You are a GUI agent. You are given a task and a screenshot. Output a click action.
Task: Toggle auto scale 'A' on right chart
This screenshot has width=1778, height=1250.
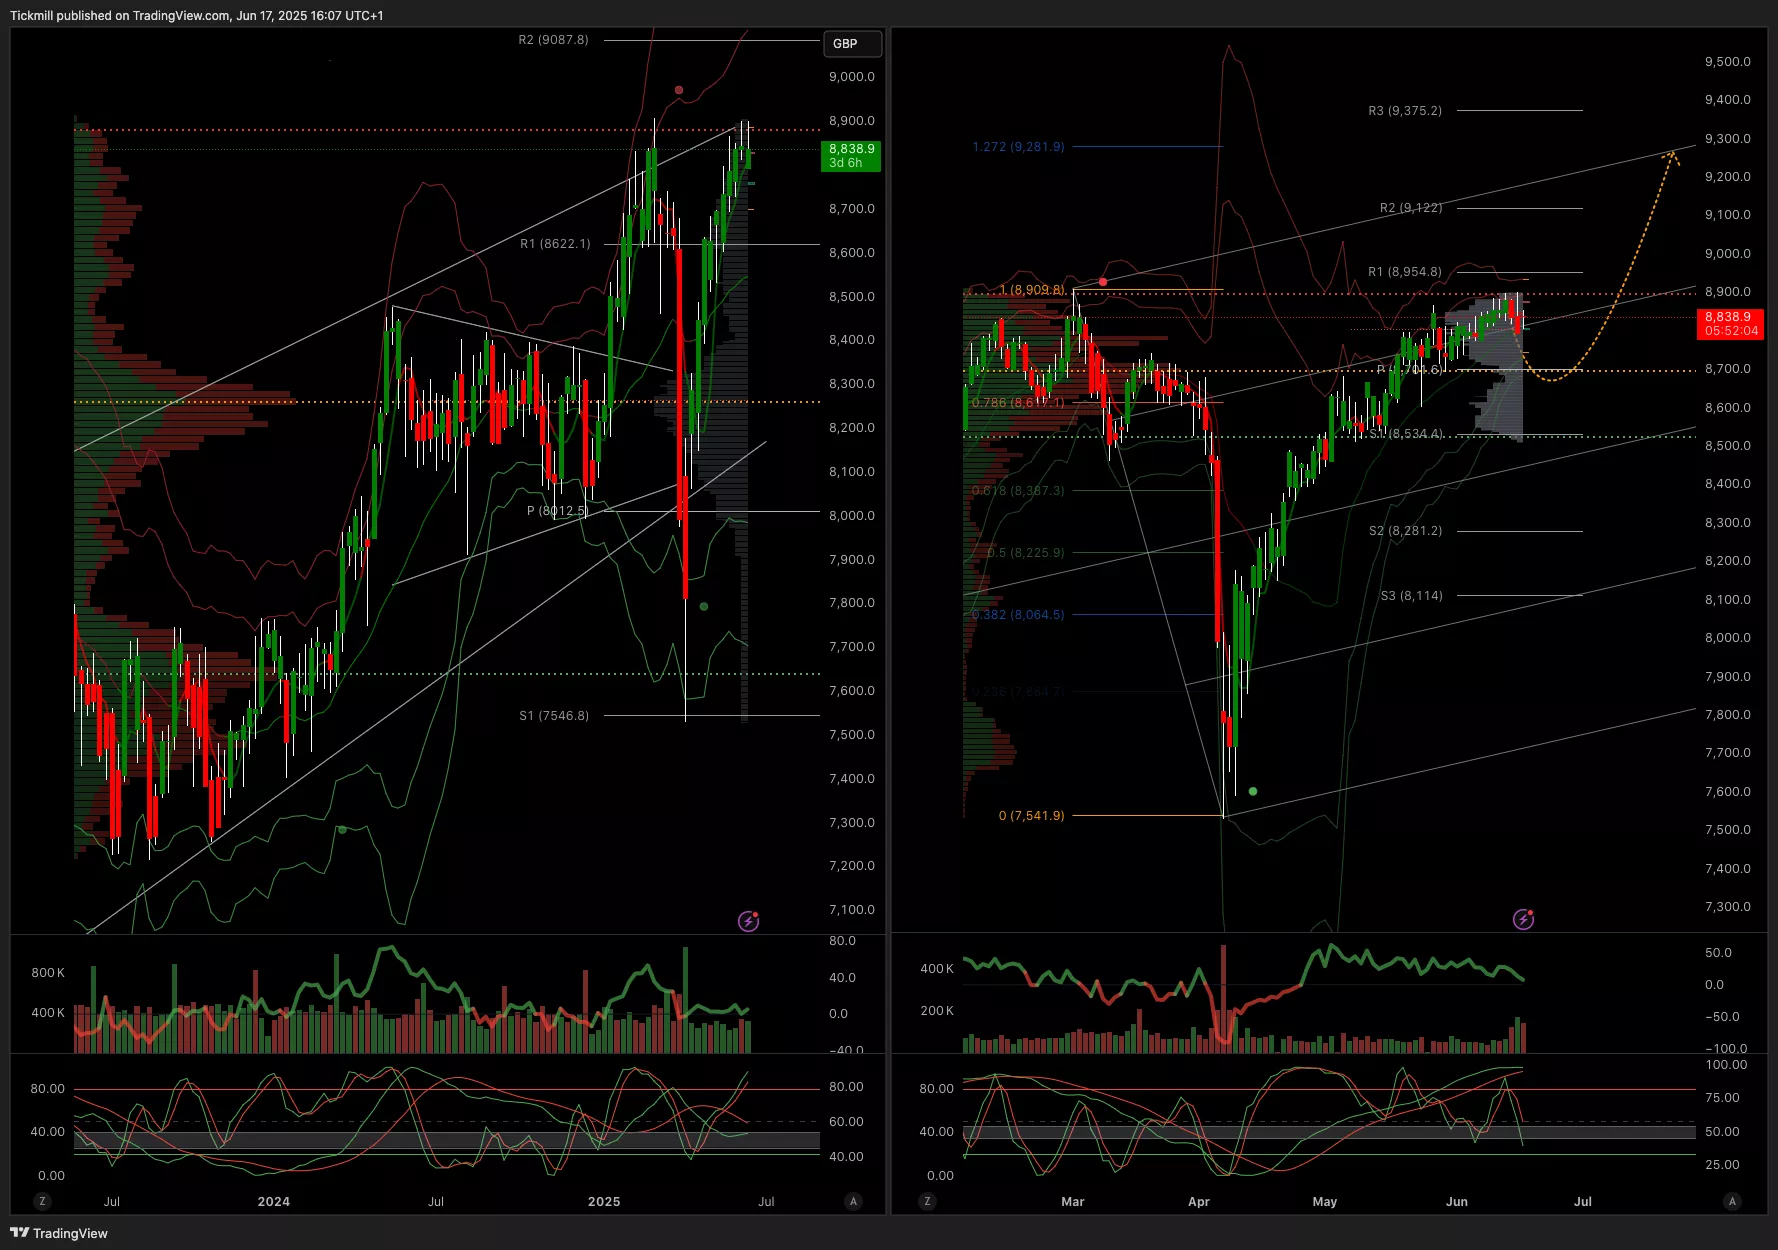[x=1732, y=1201]
